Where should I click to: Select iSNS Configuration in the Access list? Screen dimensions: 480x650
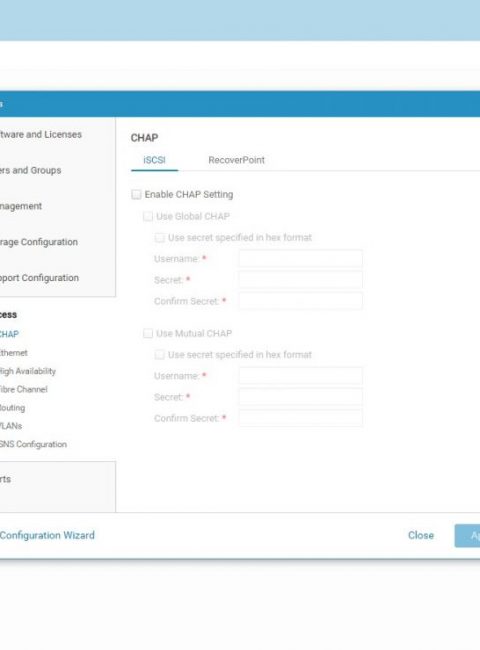[33, 444]
